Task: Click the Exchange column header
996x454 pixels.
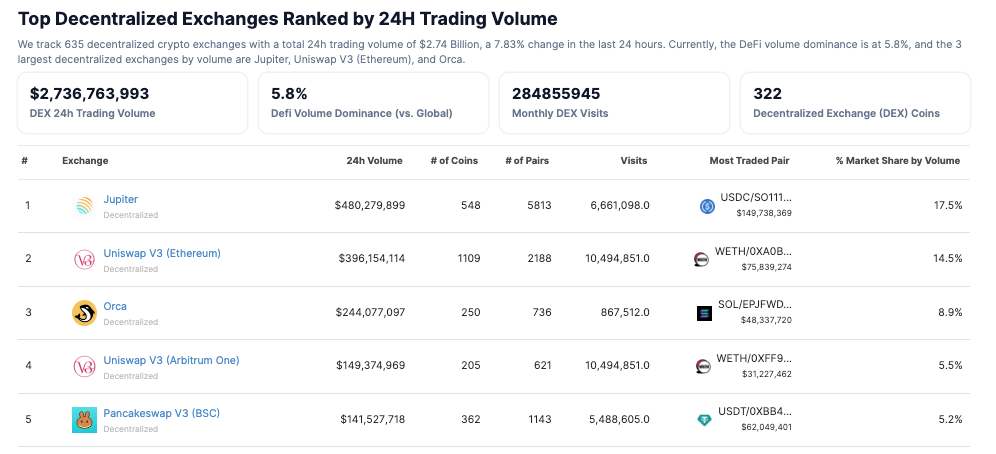Action: (85, 161)
